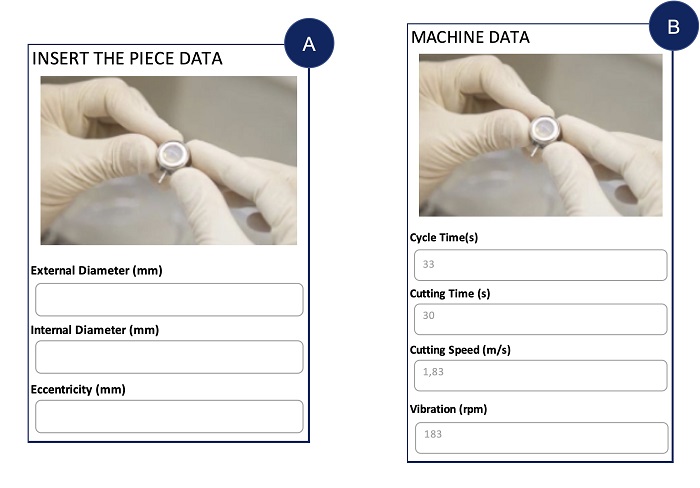Click the "Cutting Time (s)" label
Viewport: 700px width, 488px height.
click(x=450, y=294)
